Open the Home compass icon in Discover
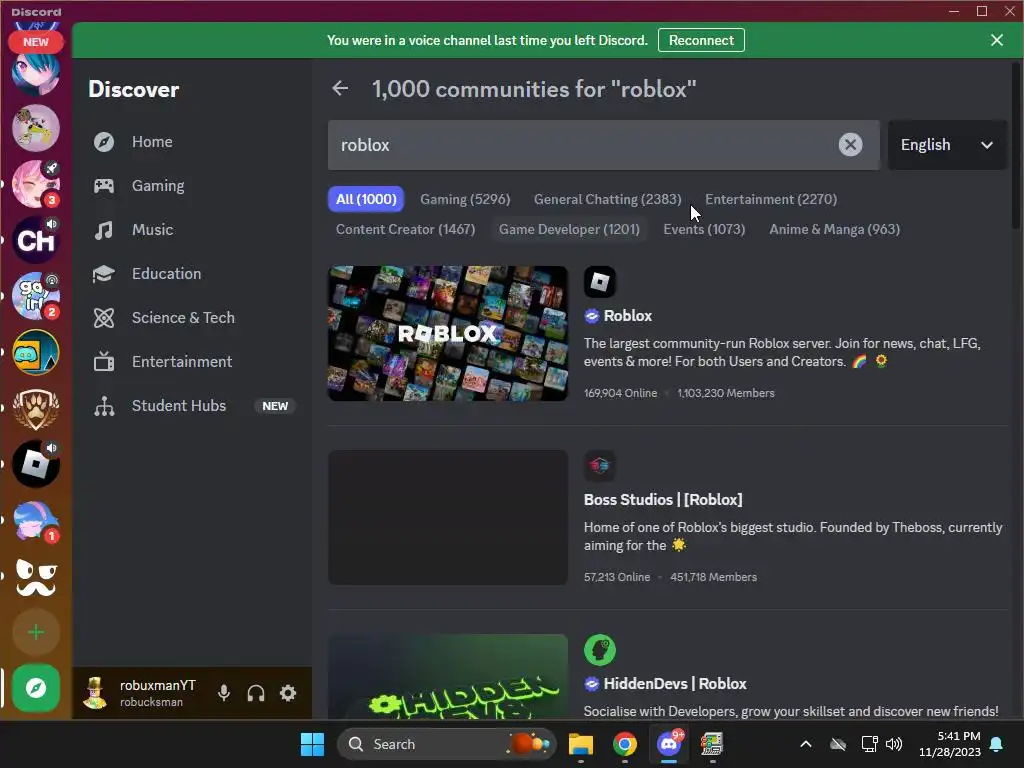This screenshot has width=1024, height=768. [104, 142]
